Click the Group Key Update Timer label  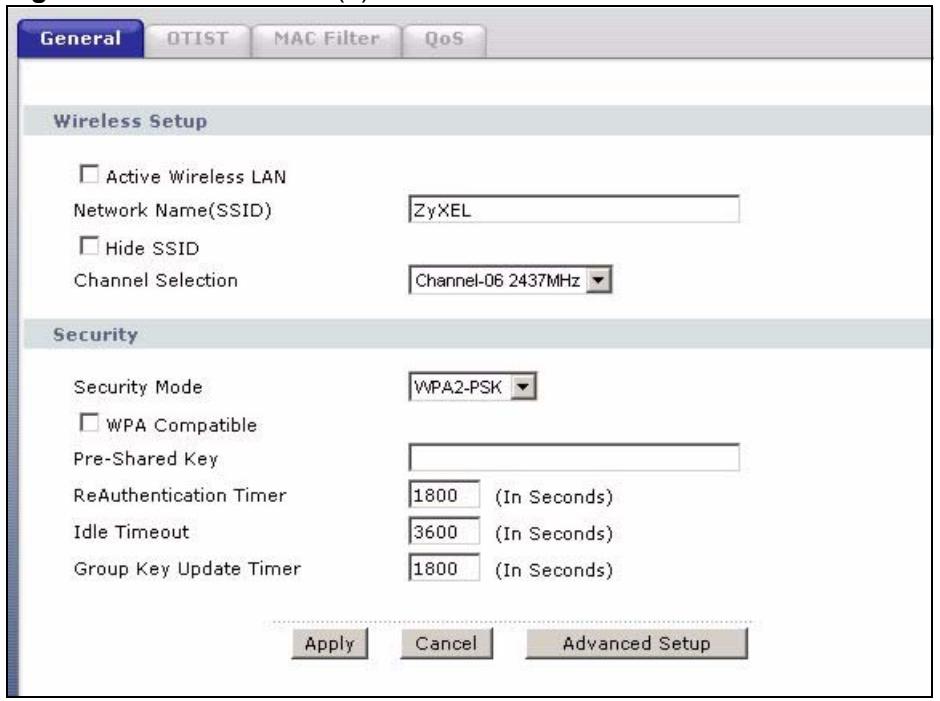coord(187,569)
